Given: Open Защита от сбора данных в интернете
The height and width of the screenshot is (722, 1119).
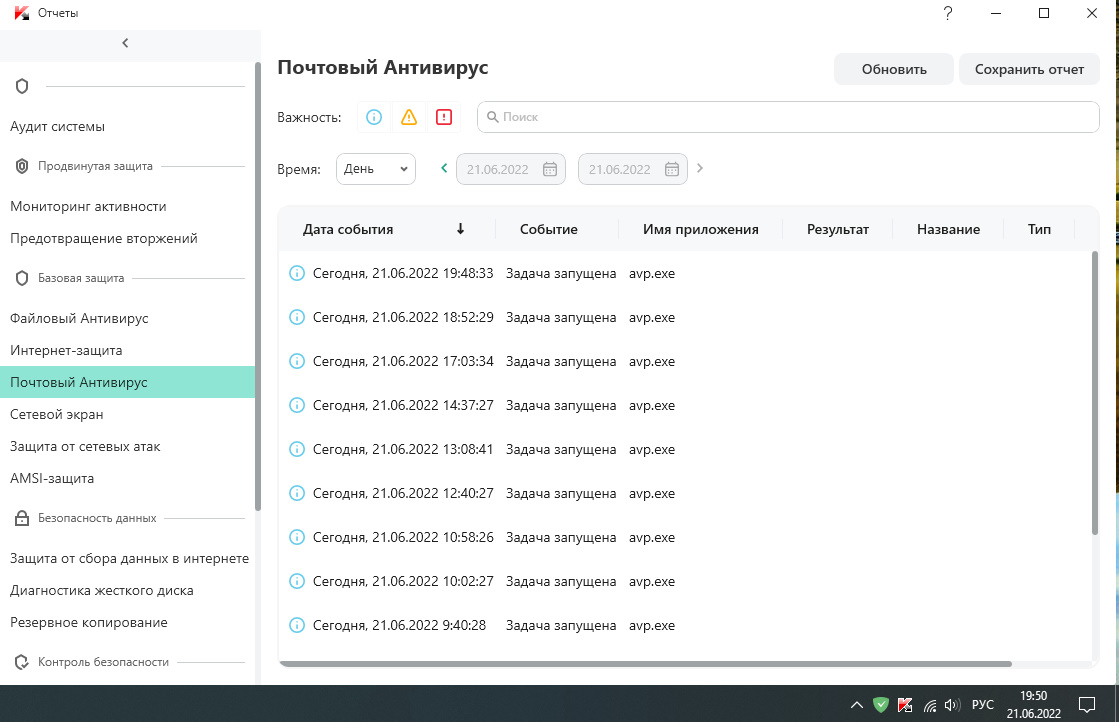Looking at the screenshot, I should pyautogui.click(x=127, y=558).
